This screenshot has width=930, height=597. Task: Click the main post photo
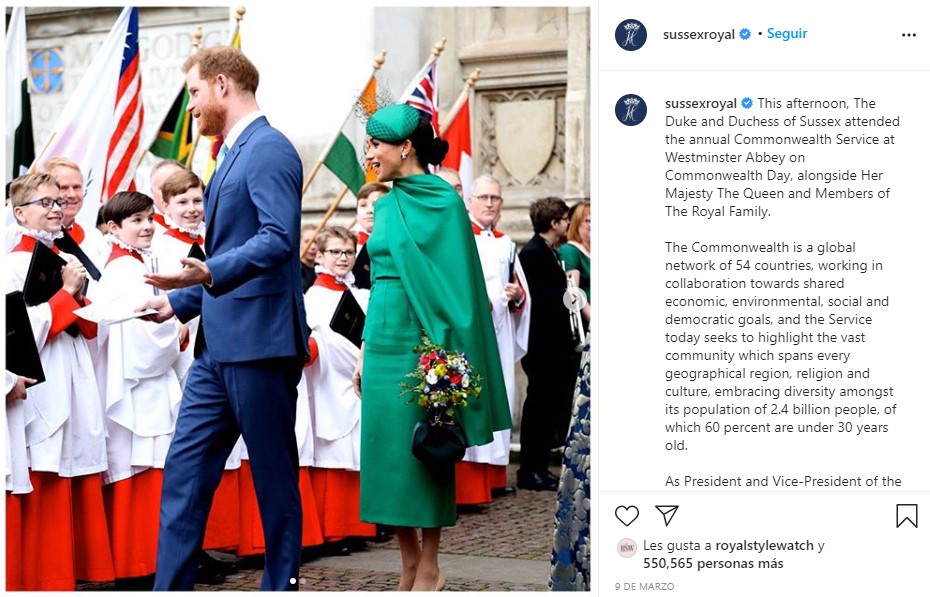click(298, 299)
